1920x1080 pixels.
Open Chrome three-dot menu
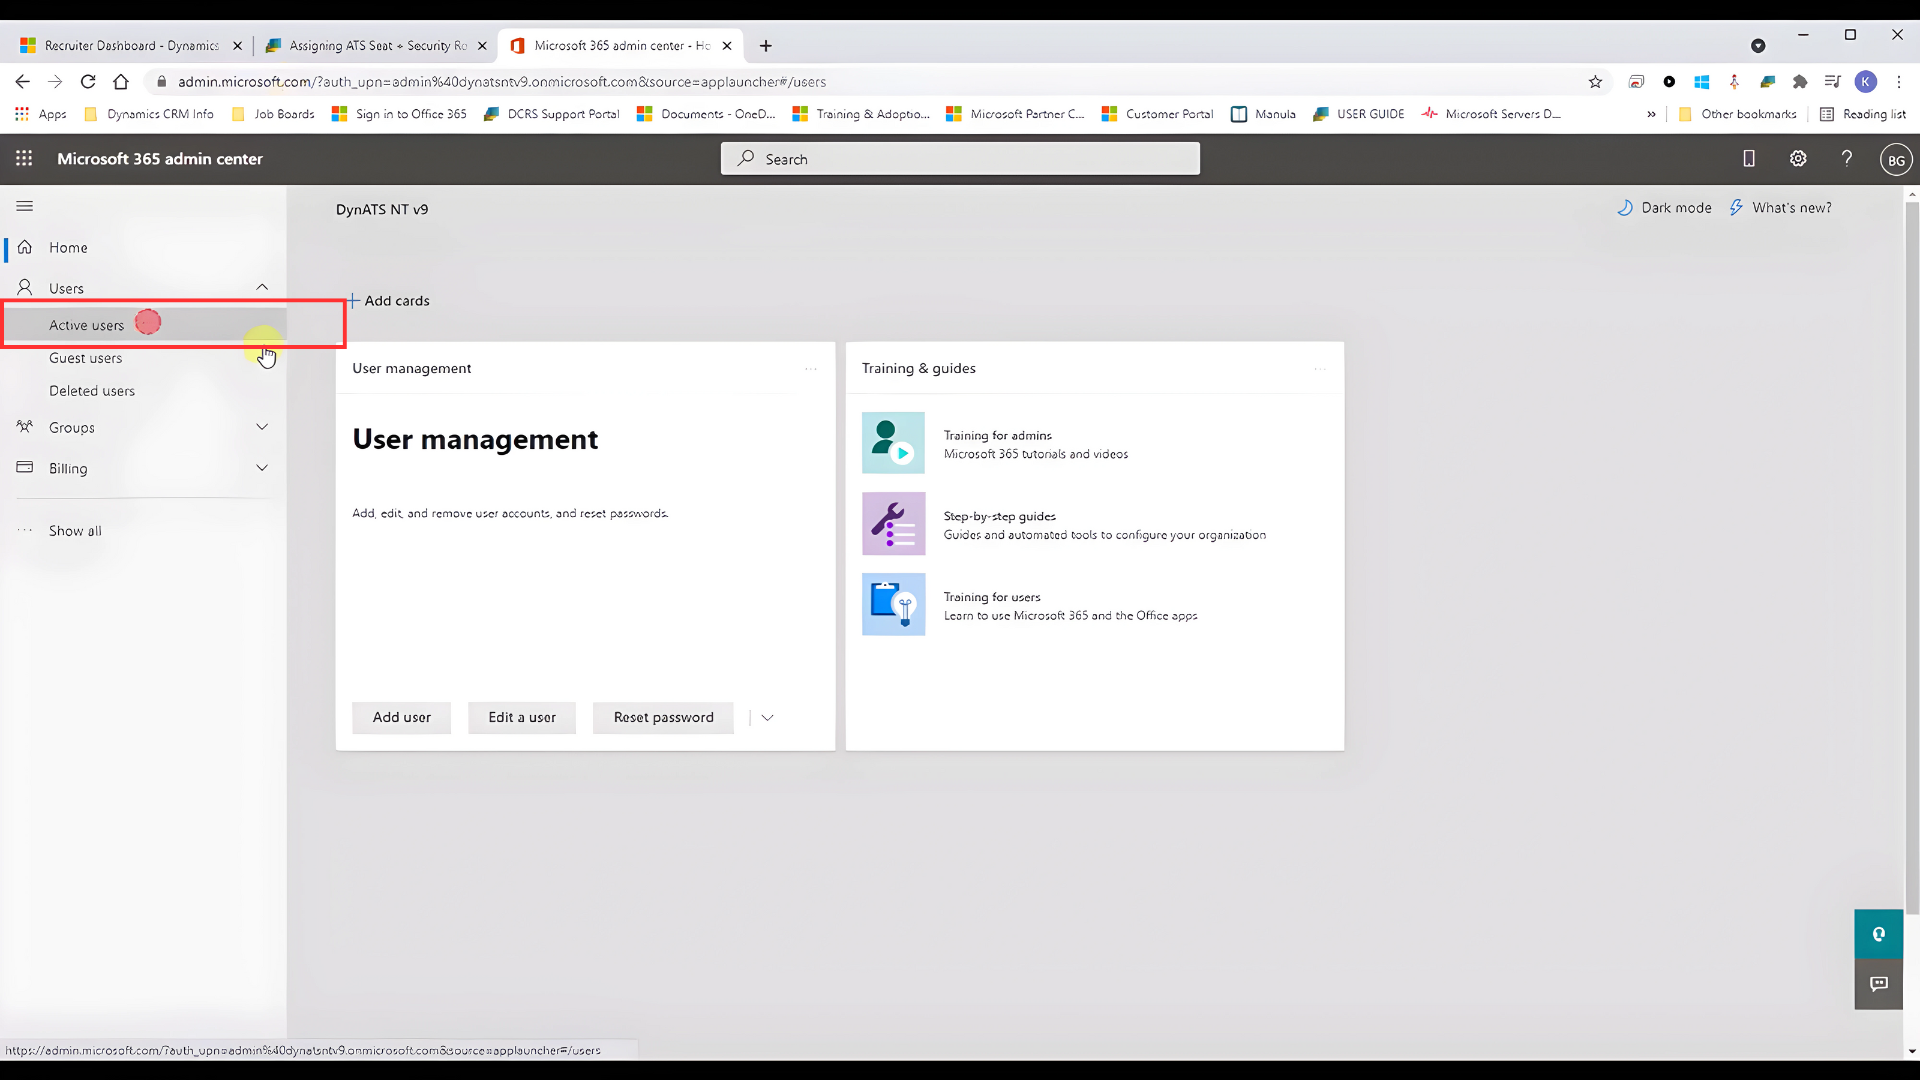pyautogui.click(x=1898, y=82)
